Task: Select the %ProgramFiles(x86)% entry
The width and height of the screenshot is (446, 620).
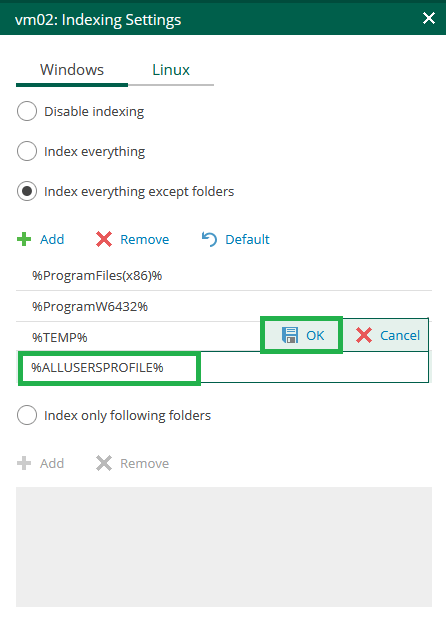Action: coord(224,276)
